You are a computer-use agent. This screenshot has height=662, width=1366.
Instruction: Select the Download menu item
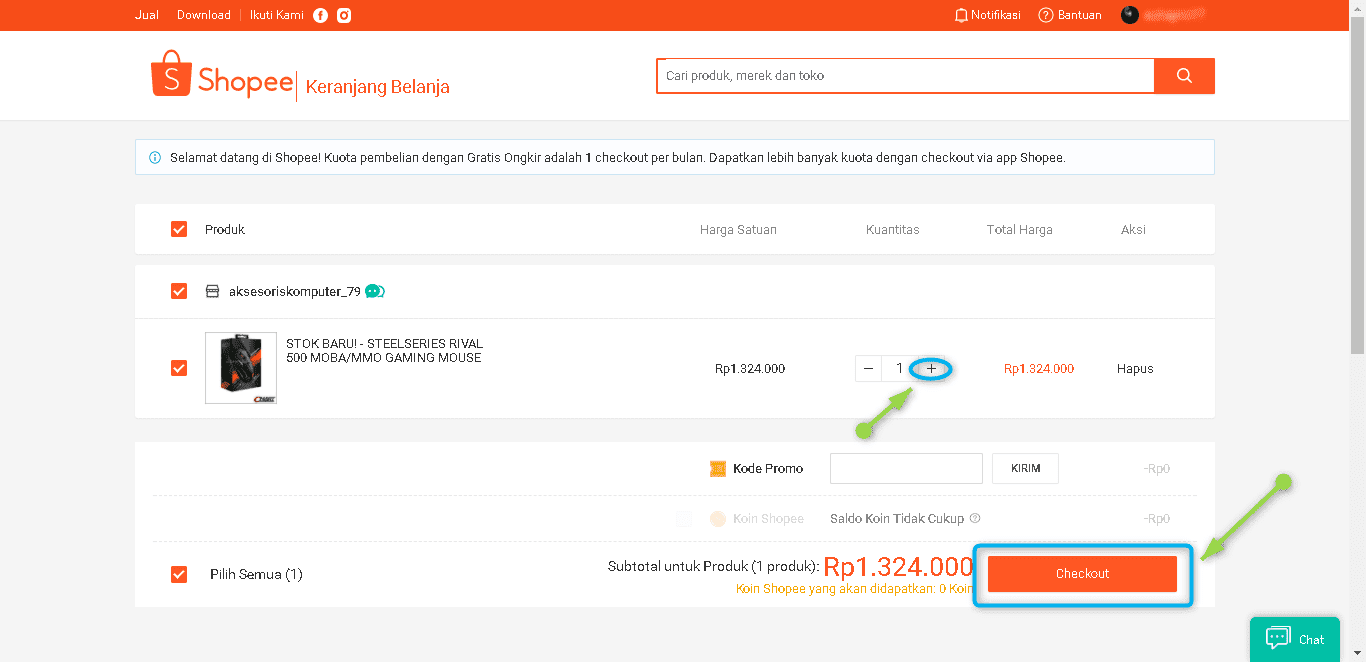[x=203, y=15]
